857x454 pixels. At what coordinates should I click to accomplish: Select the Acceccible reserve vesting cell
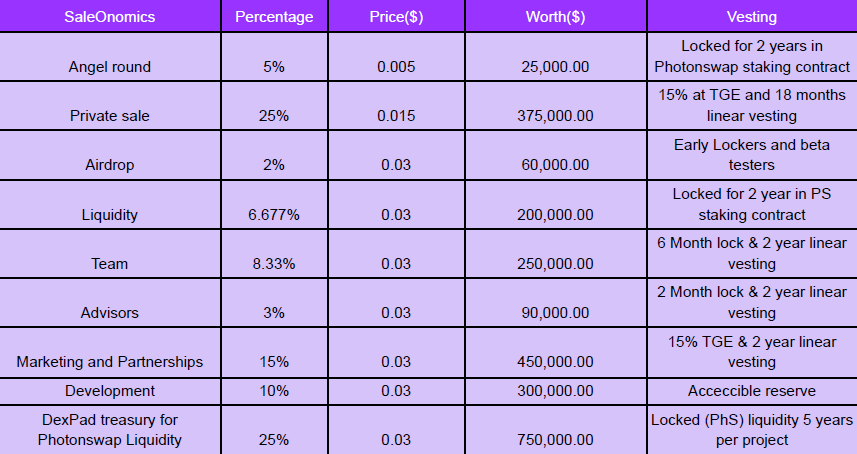(752, 391)
